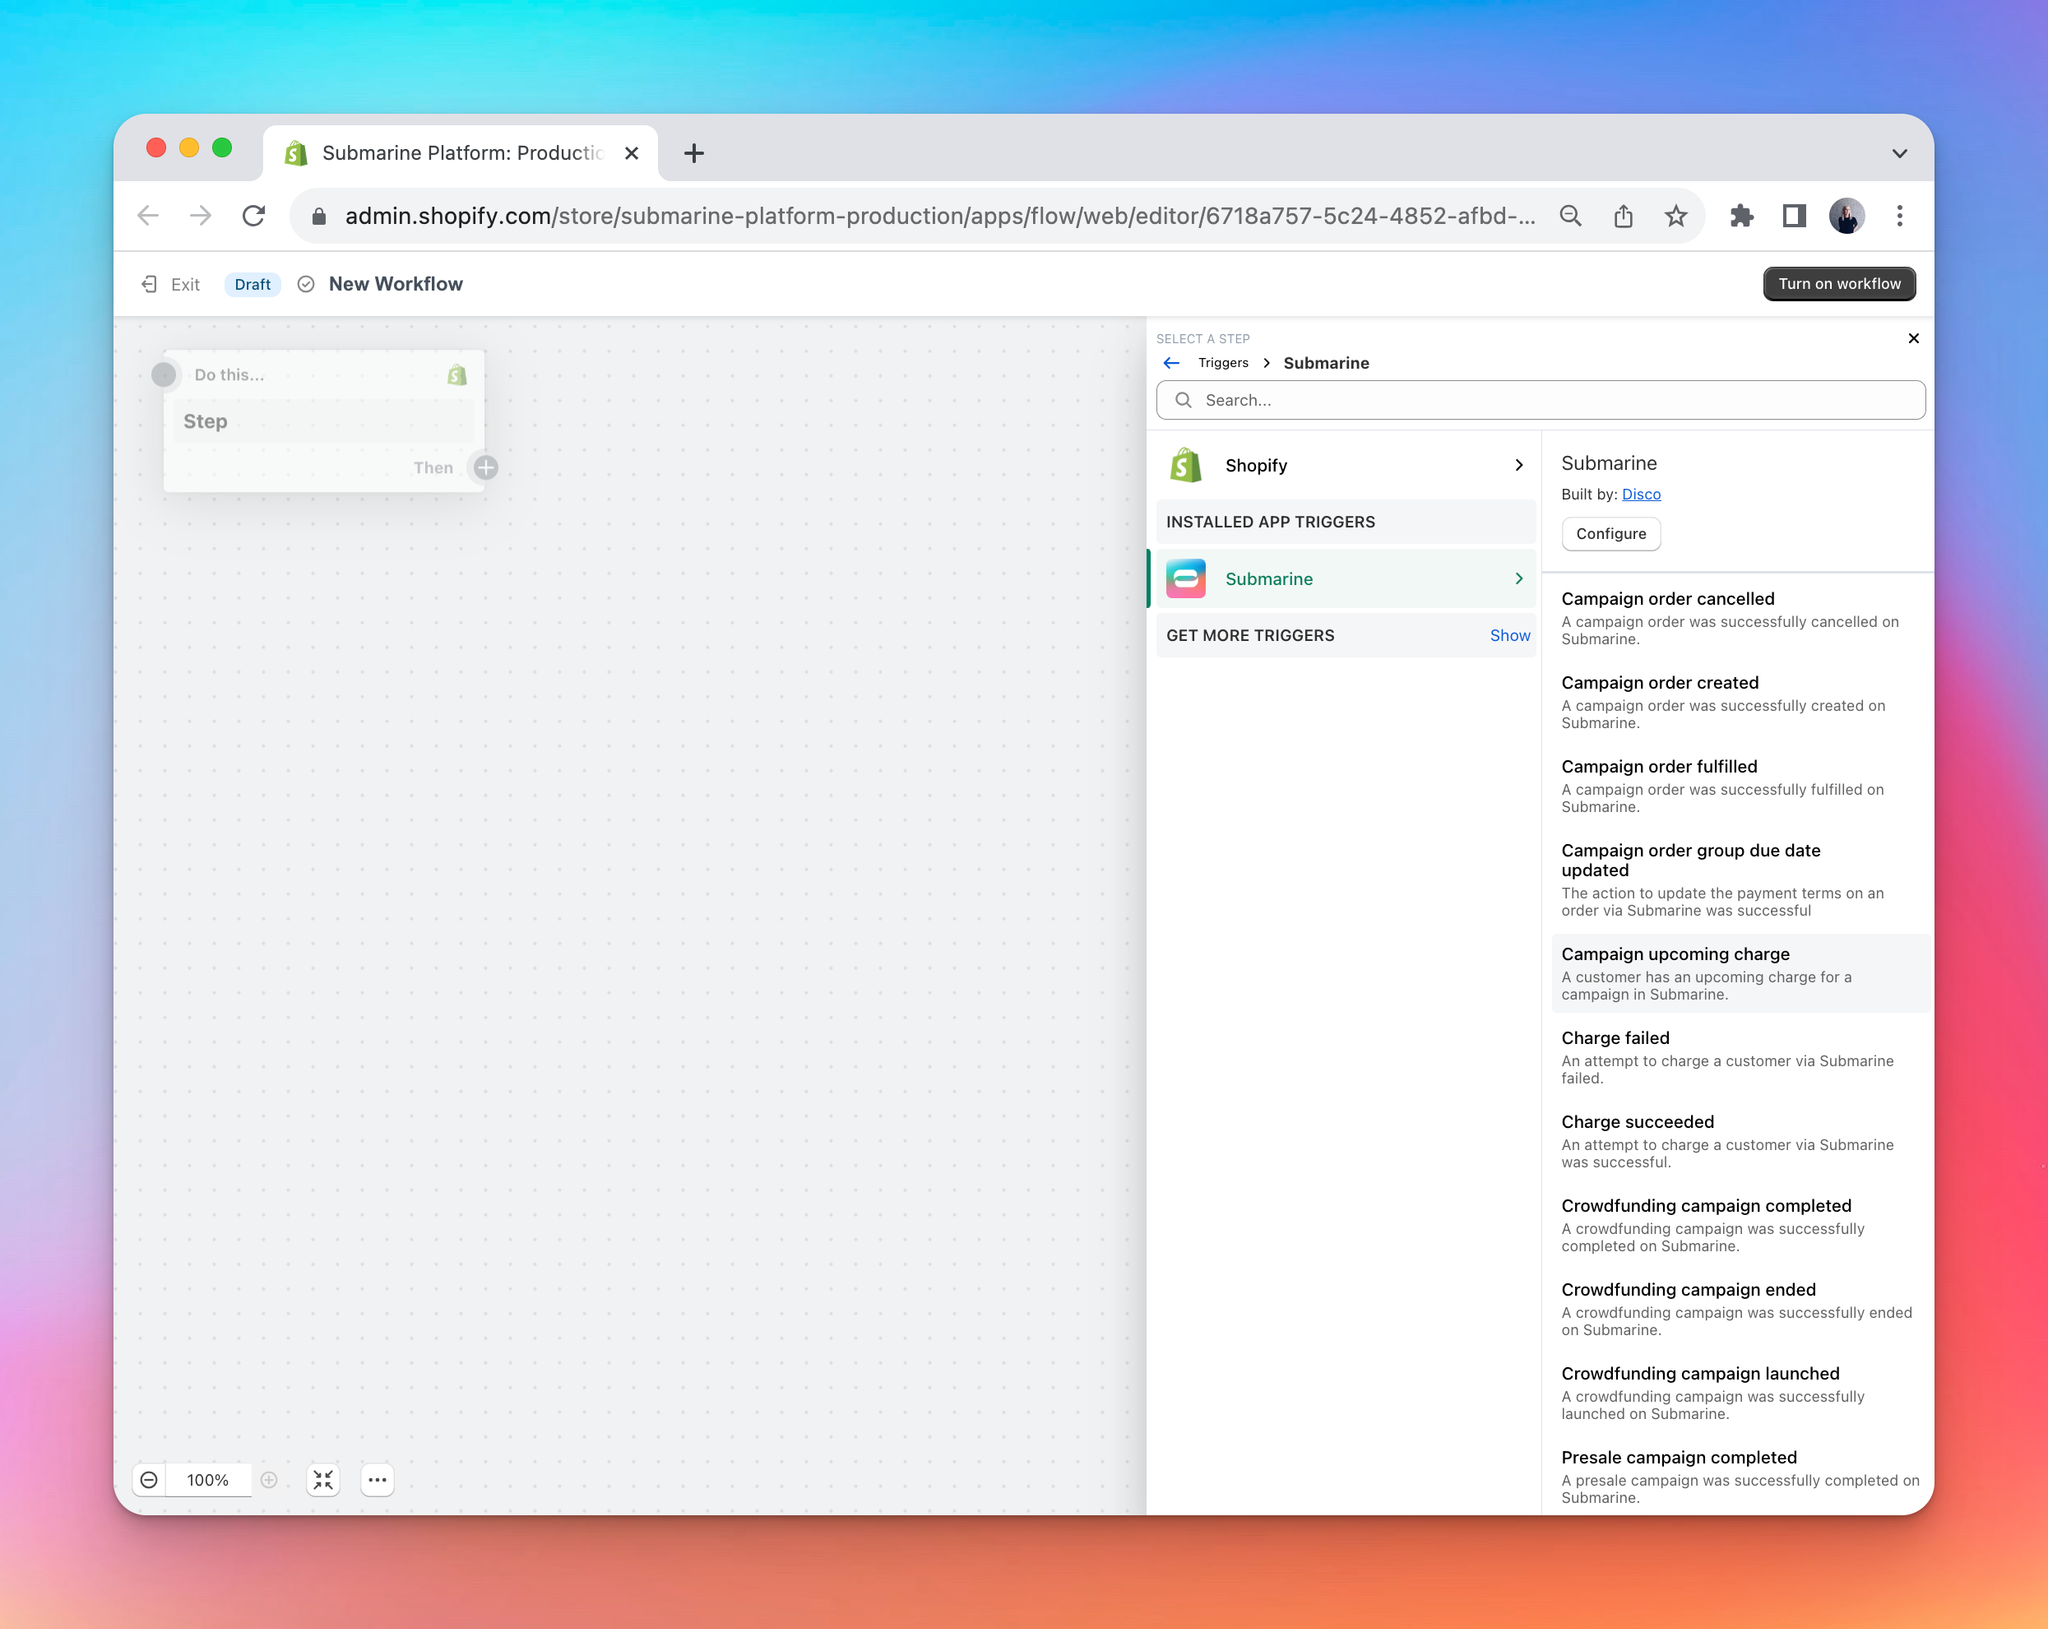
Task: Toggle the browser side panel icon
Action: pos(1794,216)
